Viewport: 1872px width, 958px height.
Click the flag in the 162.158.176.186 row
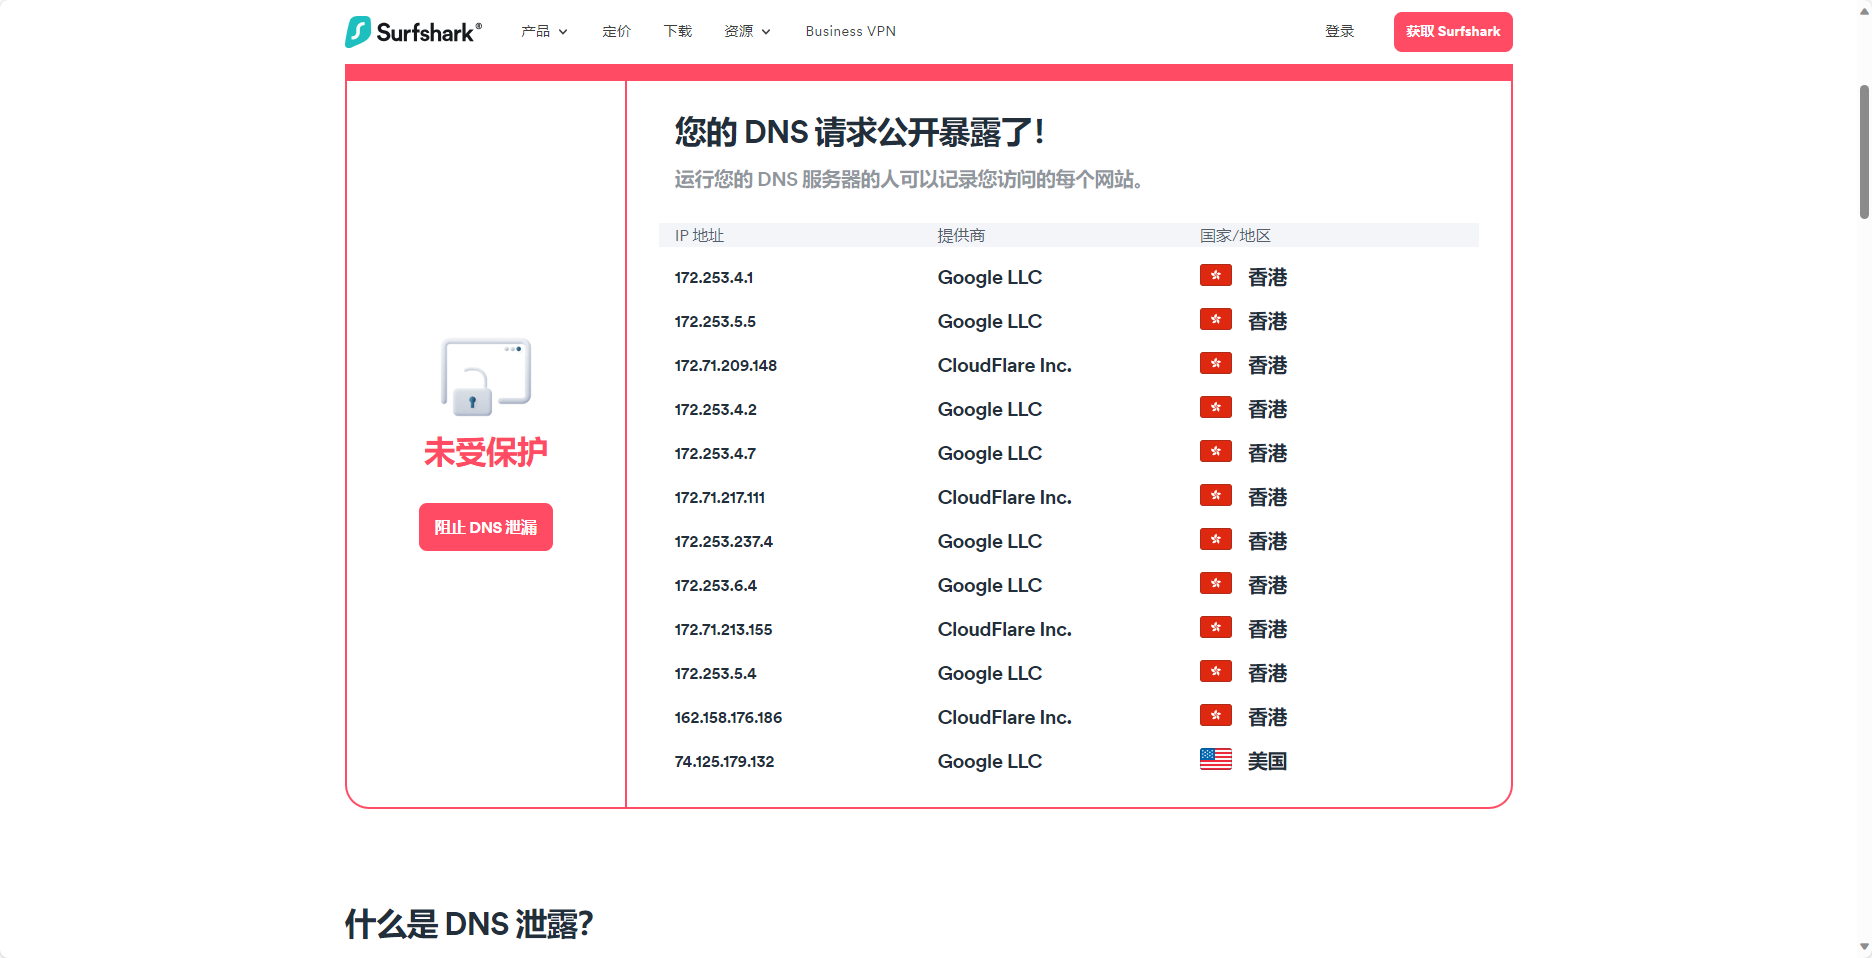point(1216,716)
